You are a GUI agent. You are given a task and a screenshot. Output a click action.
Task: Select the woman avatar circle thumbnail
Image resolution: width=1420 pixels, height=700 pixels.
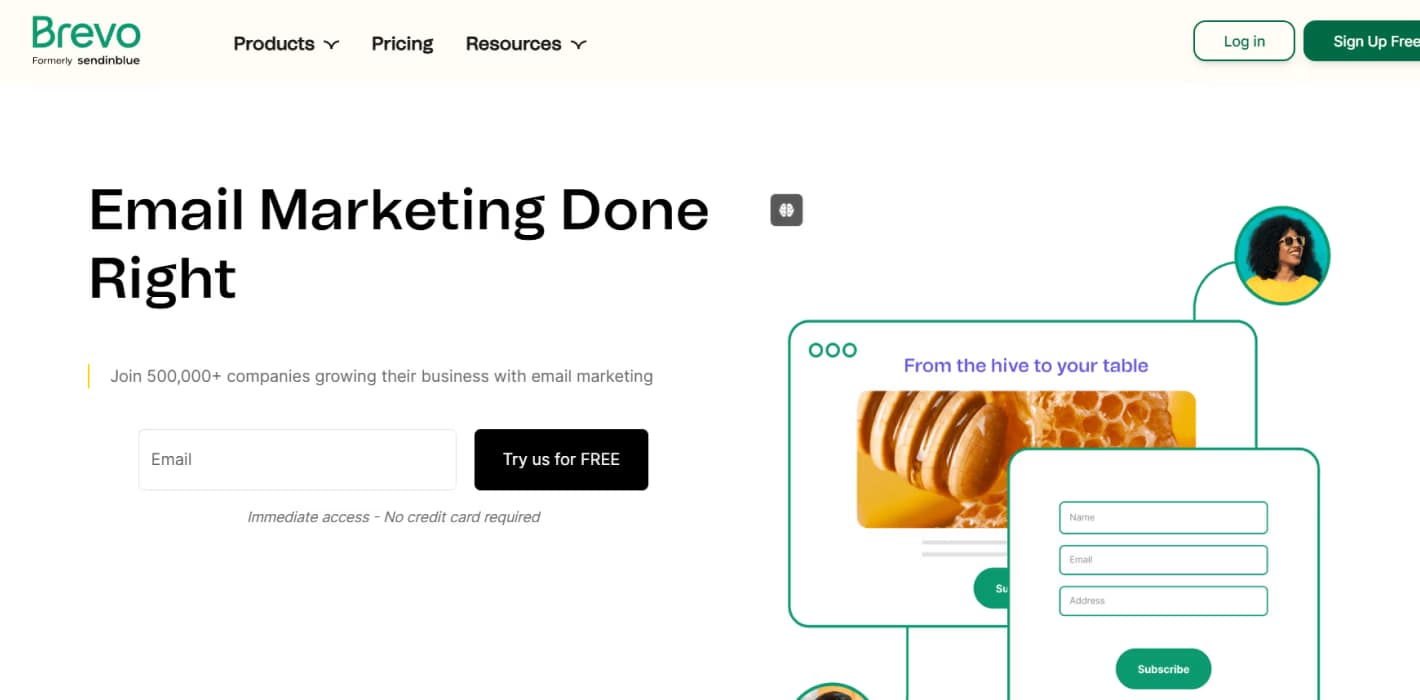coord(1283,256)
